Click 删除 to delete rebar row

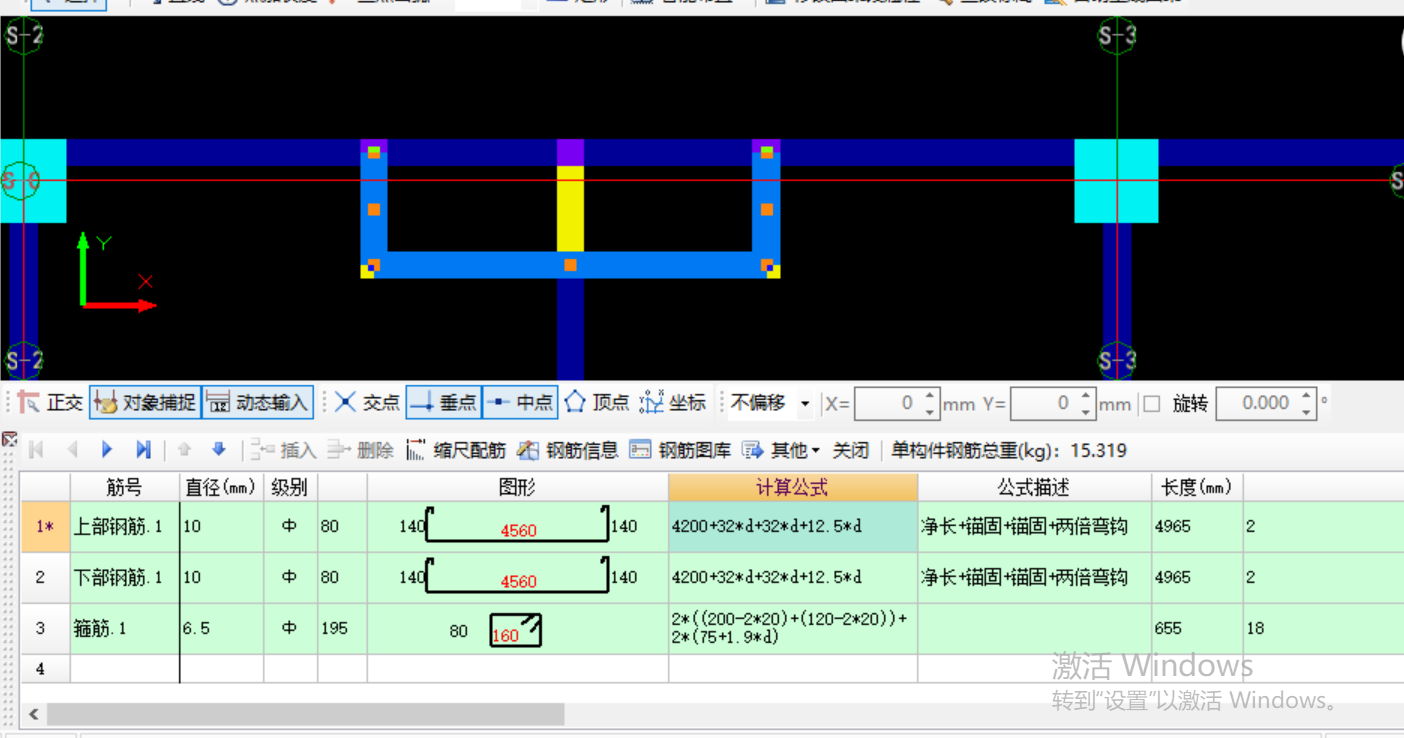(360, 450)
